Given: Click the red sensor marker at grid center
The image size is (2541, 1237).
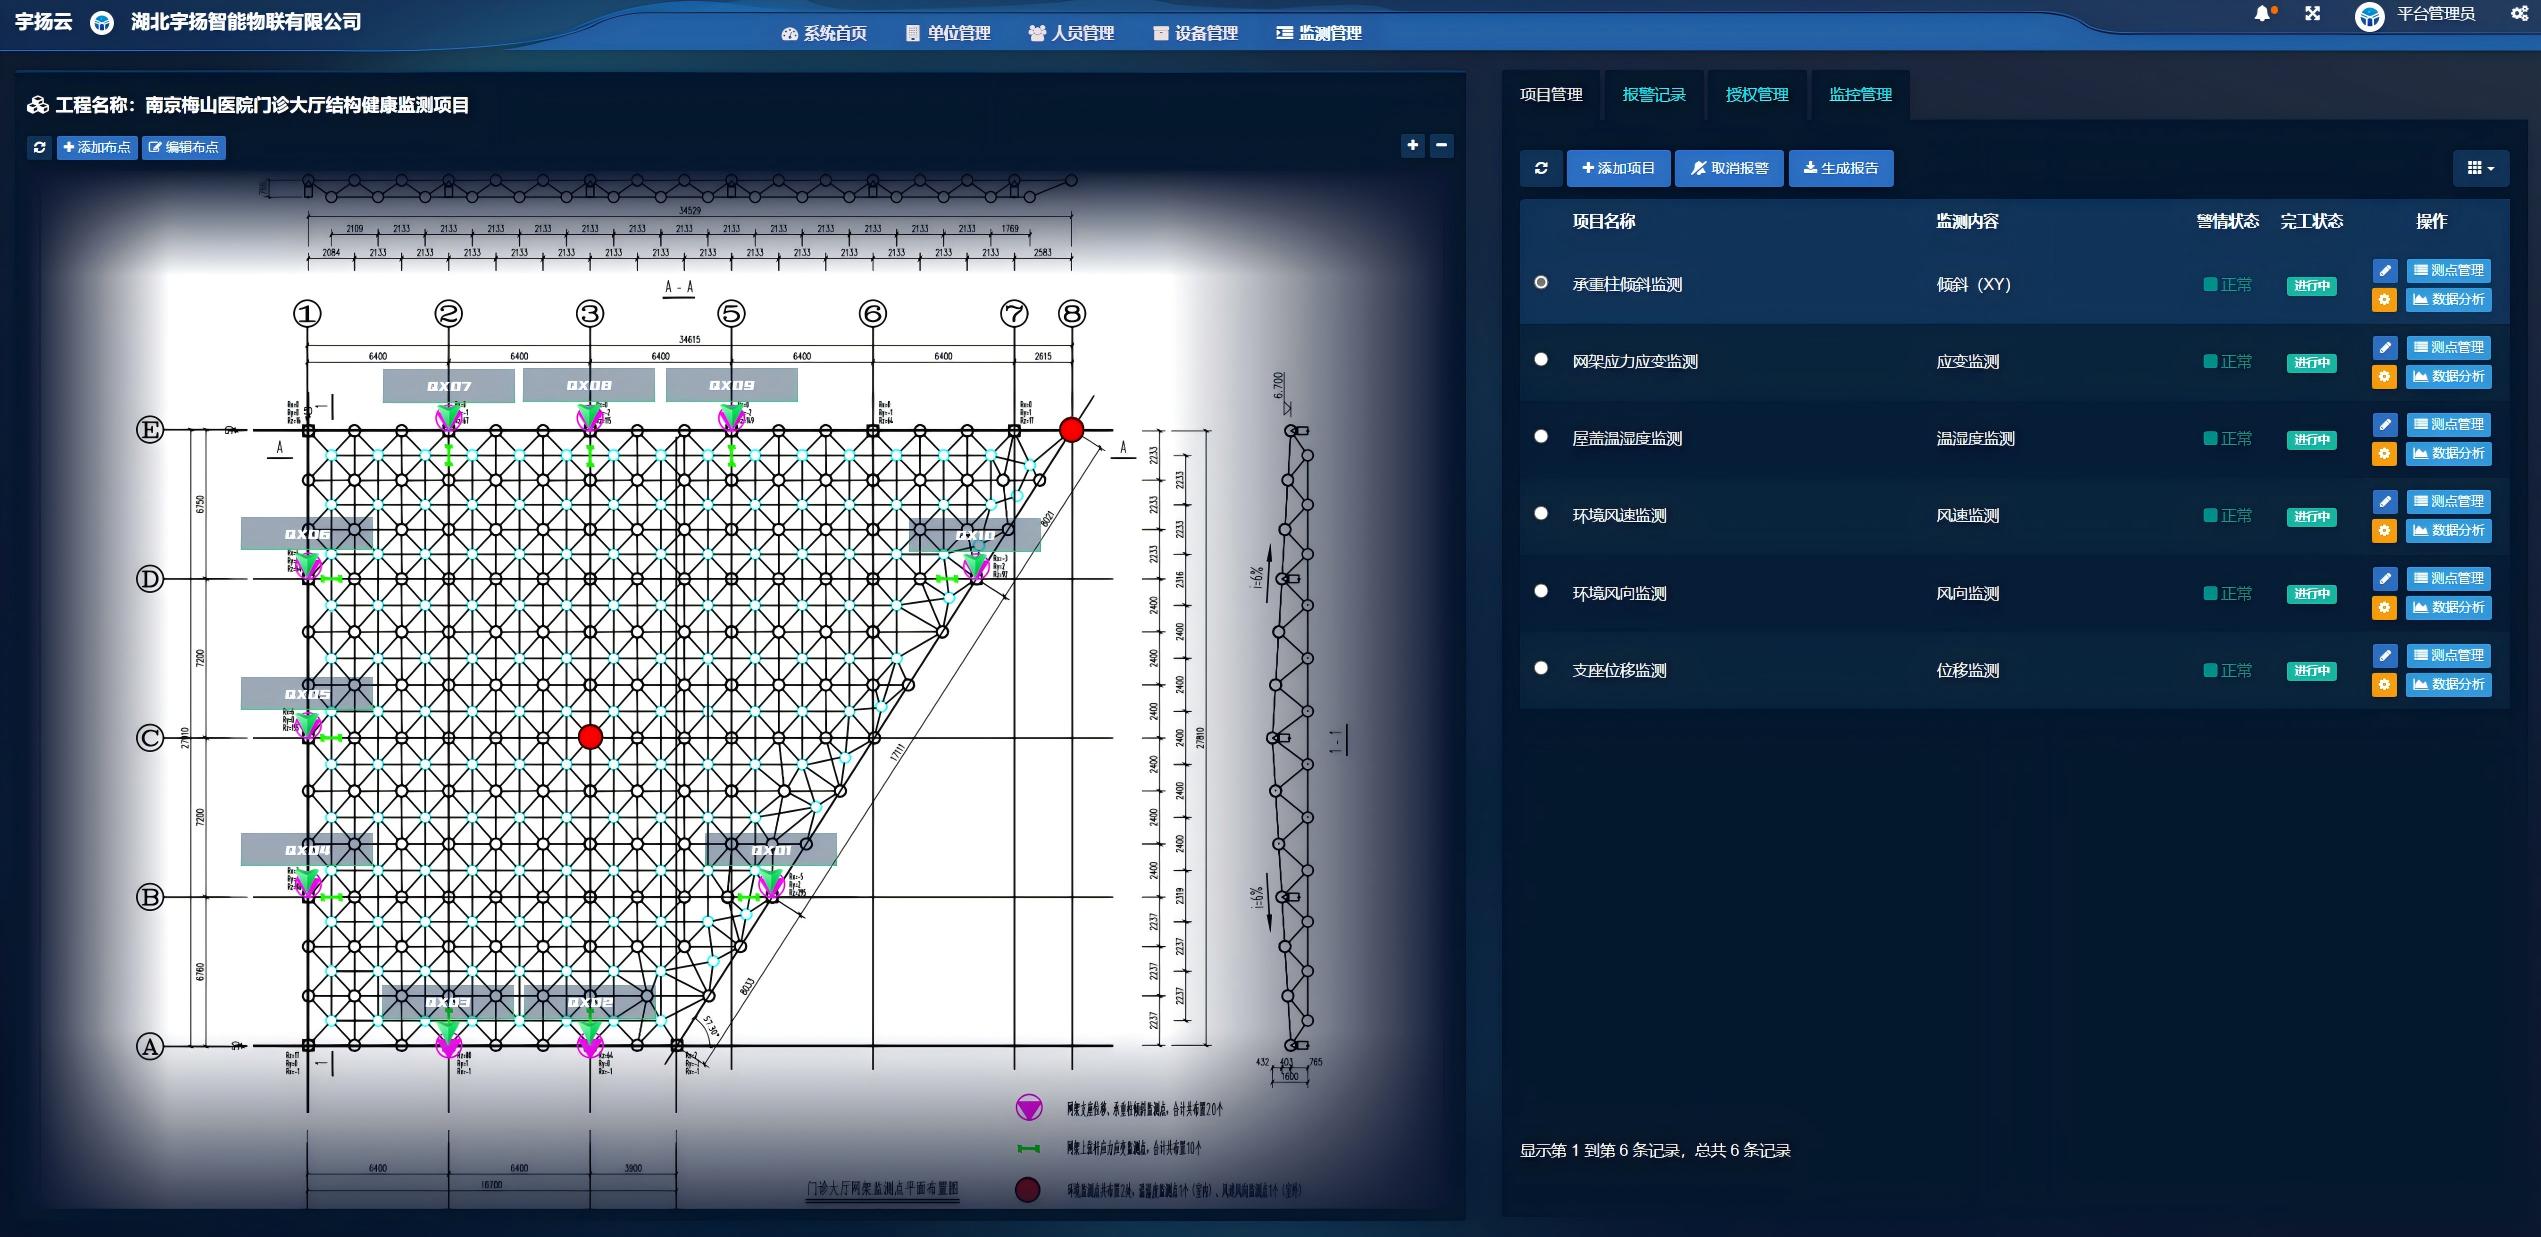Looking at the screenshot, I should (590, 738).
